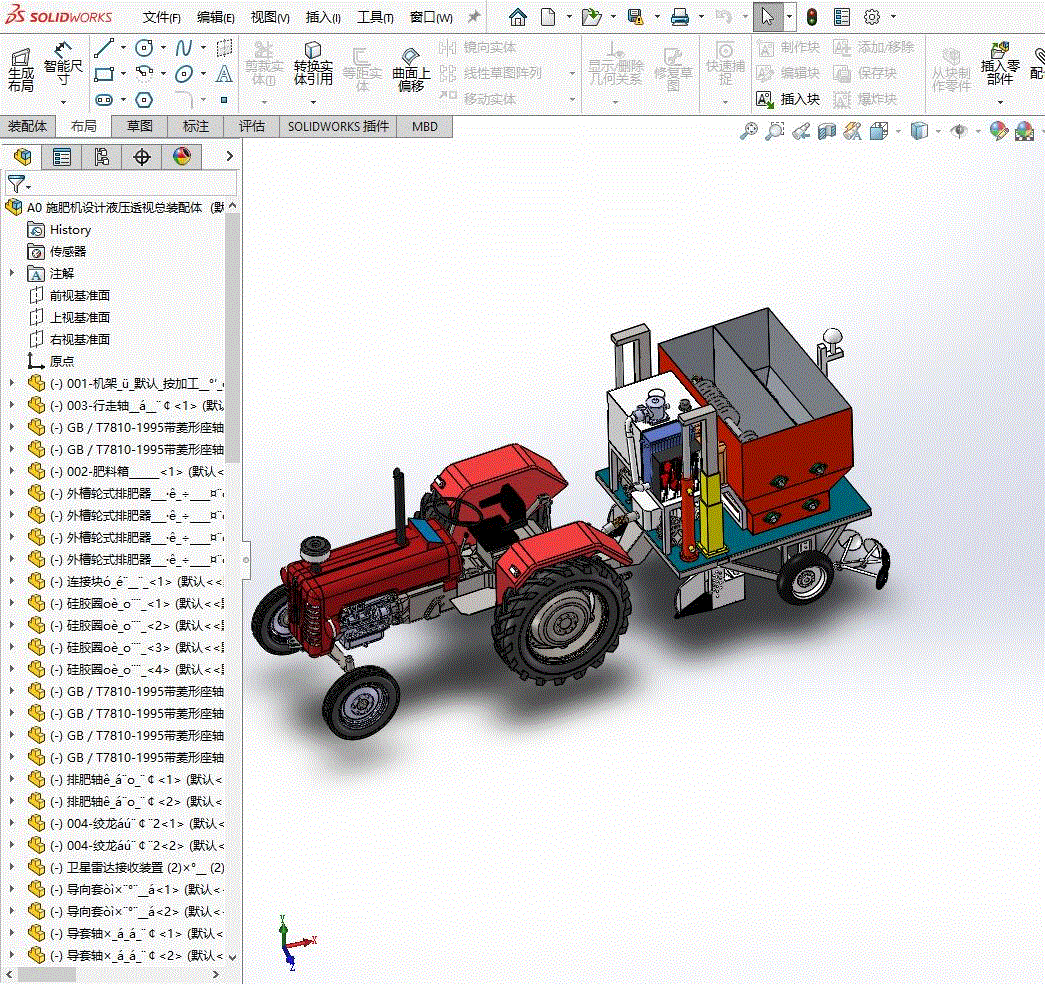Click the Edit Appearance color ball icon
1045x984 pixels.
click(998, 131)
